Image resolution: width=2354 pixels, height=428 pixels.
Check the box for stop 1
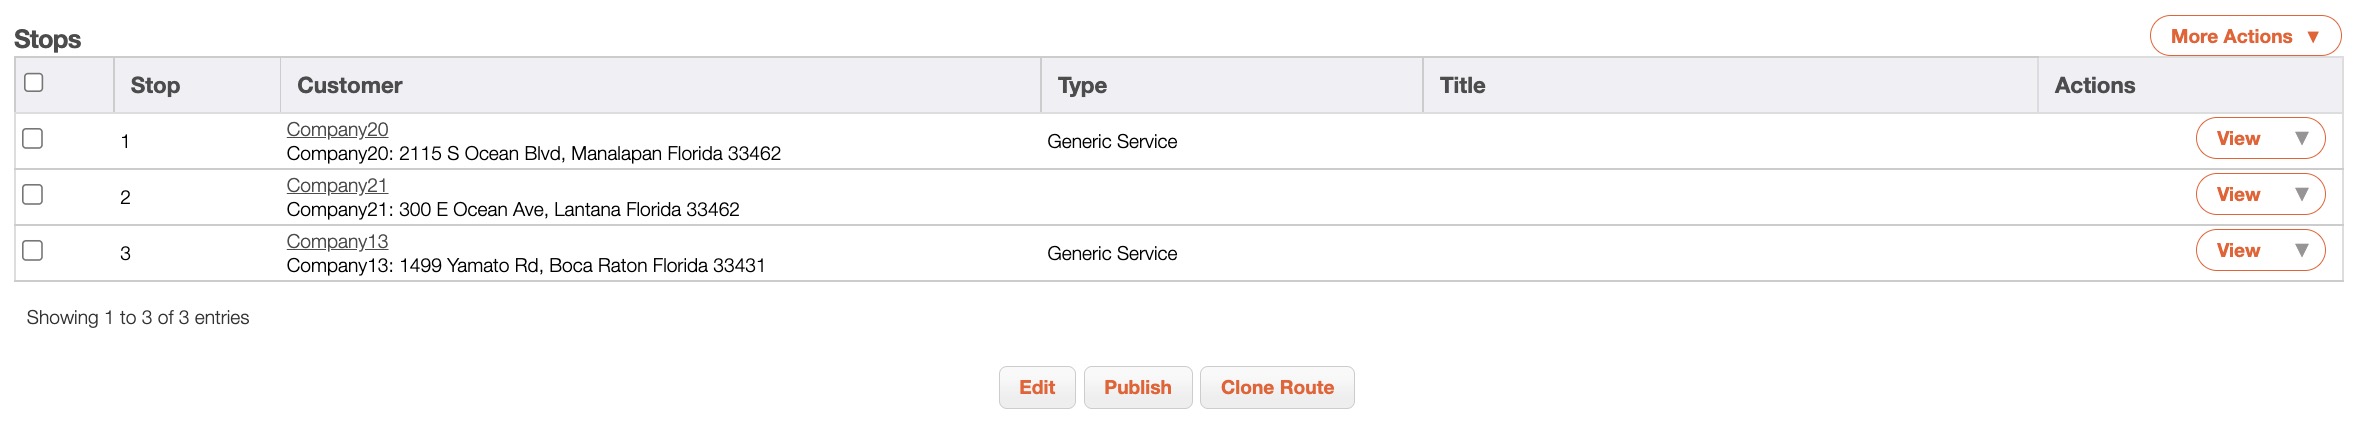click(x=33, y=139)
